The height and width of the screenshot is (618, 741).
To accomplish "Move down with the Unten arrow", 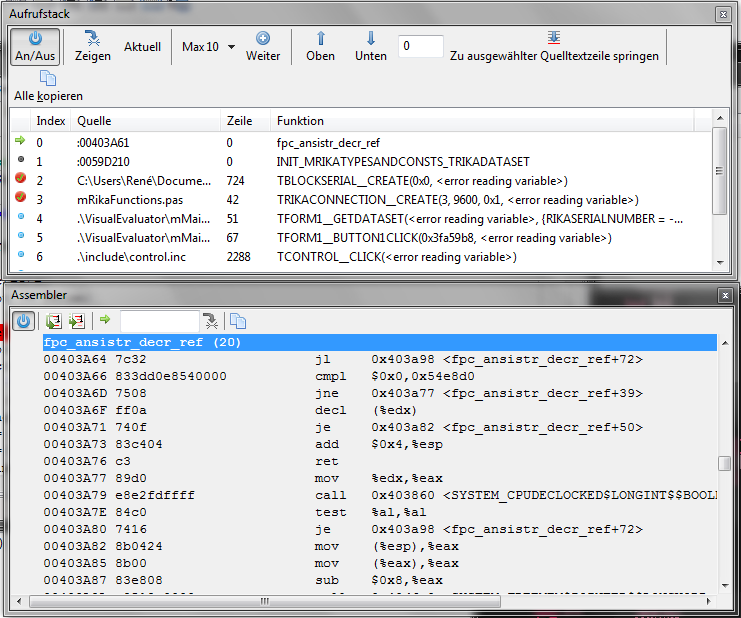I will coord(370,46).
